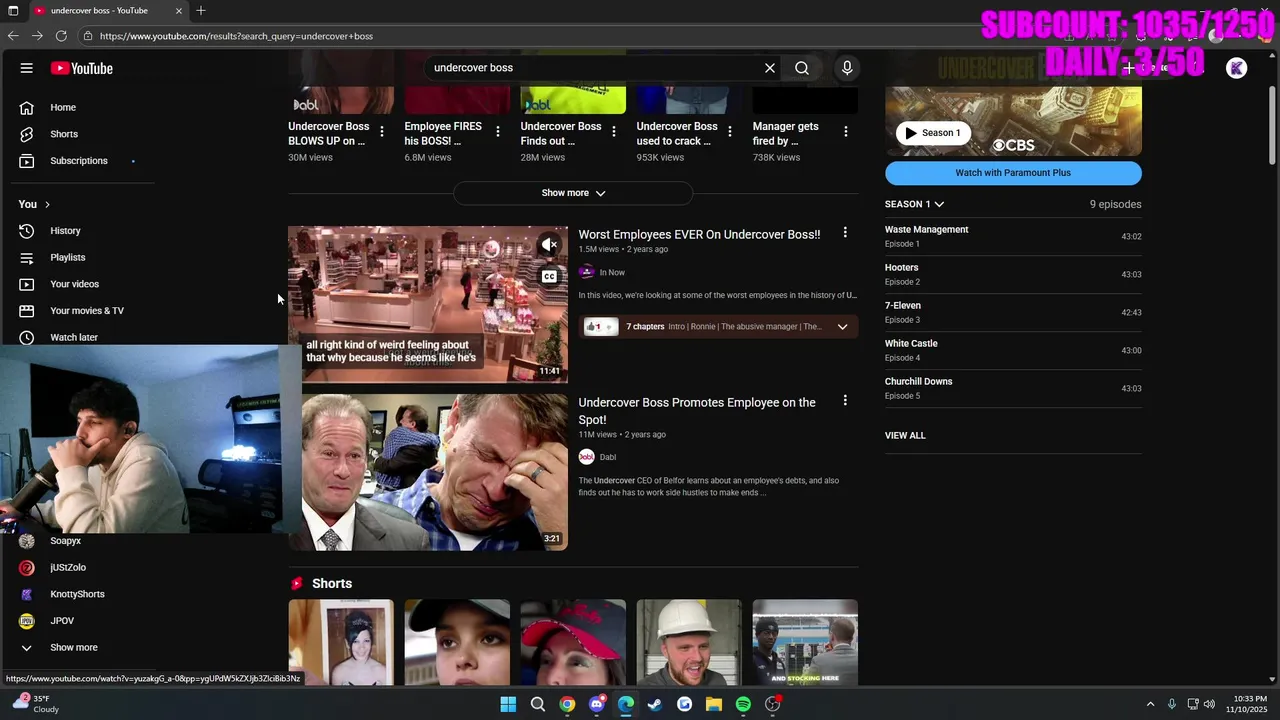Toggle mute on the preview thumbnail

click(x=549, y=244)
